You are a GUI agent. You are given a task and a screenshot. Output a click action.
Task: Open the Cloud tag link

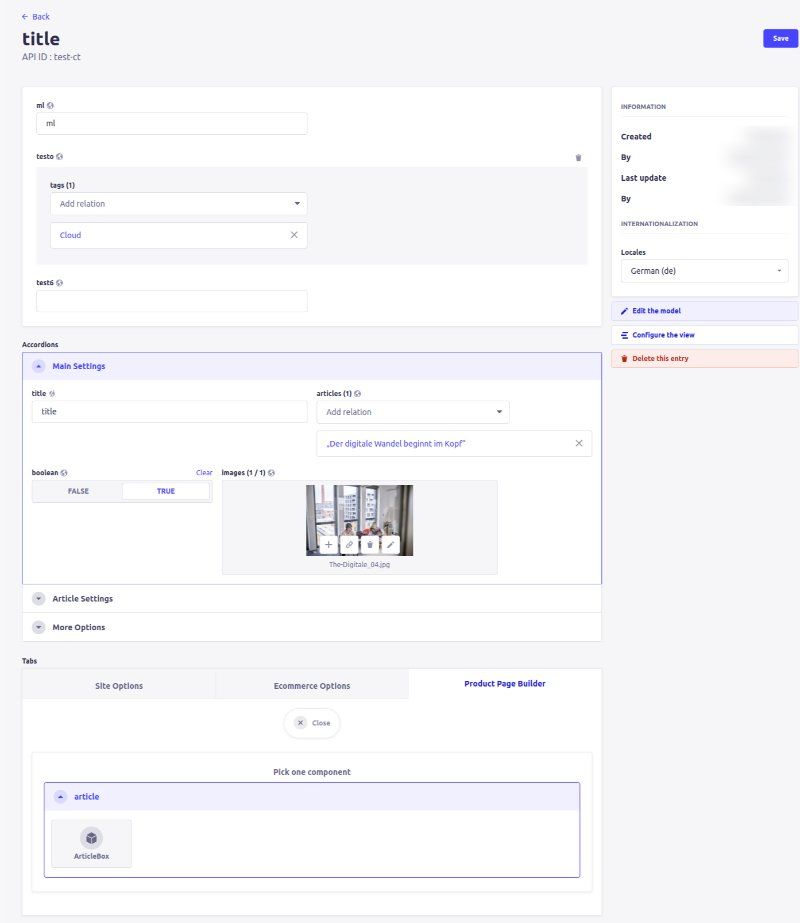70,235
